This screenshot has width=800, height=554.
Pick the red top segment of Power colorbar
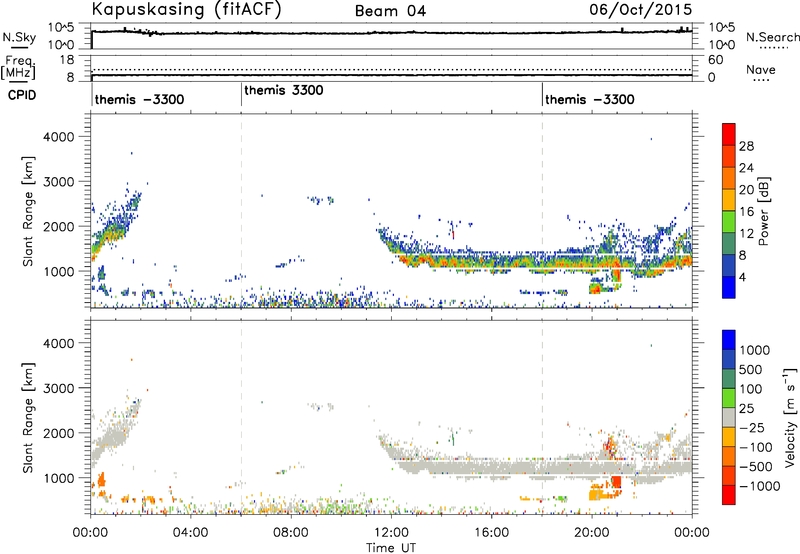[x=729, y=134]
